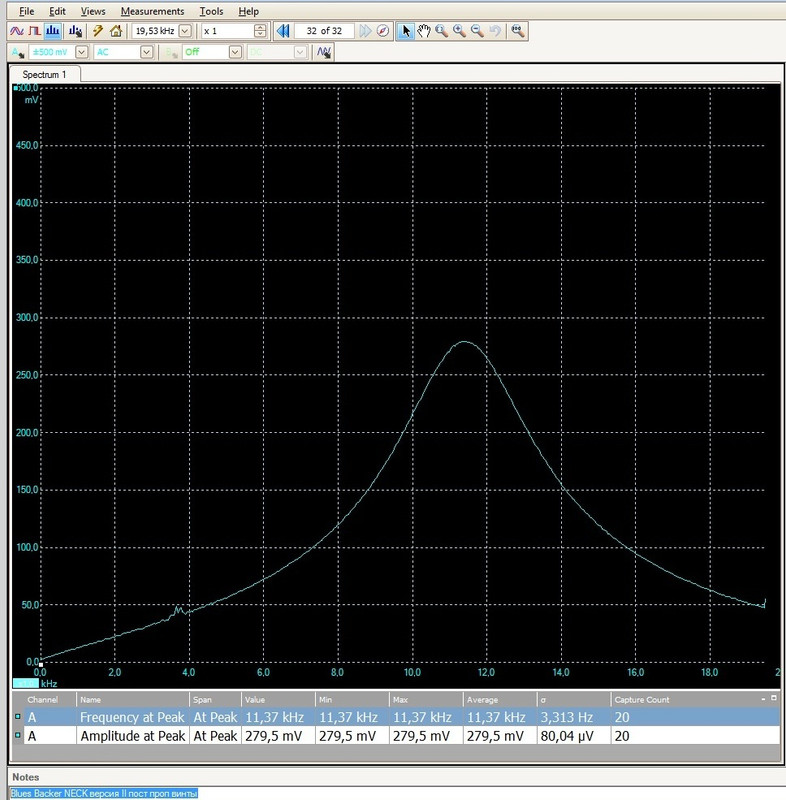The image size is (786, 800).
Task: Click the kHz axis unit label
Action: [49, 684]
